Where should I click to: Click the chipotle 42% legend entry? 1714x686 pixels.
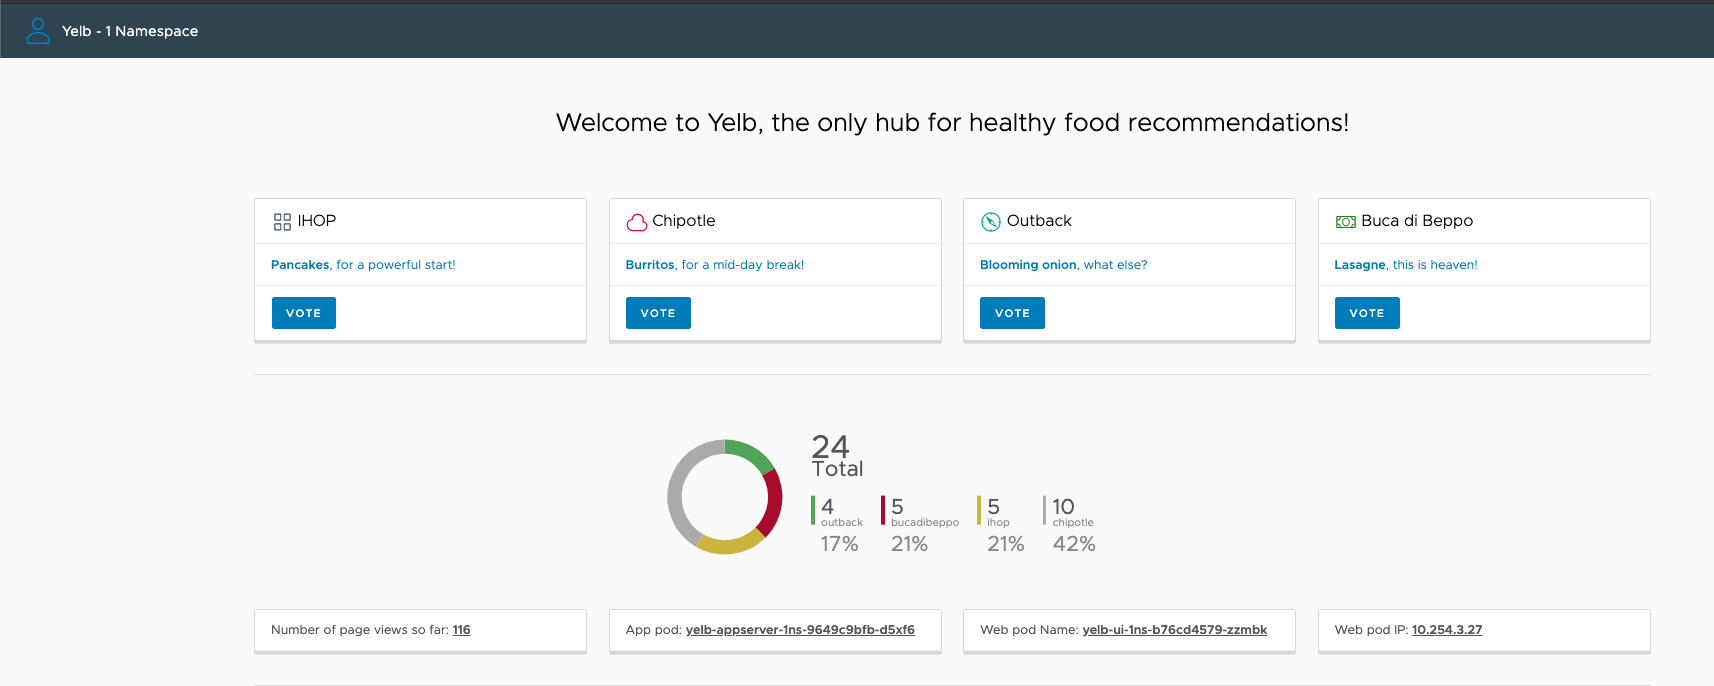coord(1070,525)
